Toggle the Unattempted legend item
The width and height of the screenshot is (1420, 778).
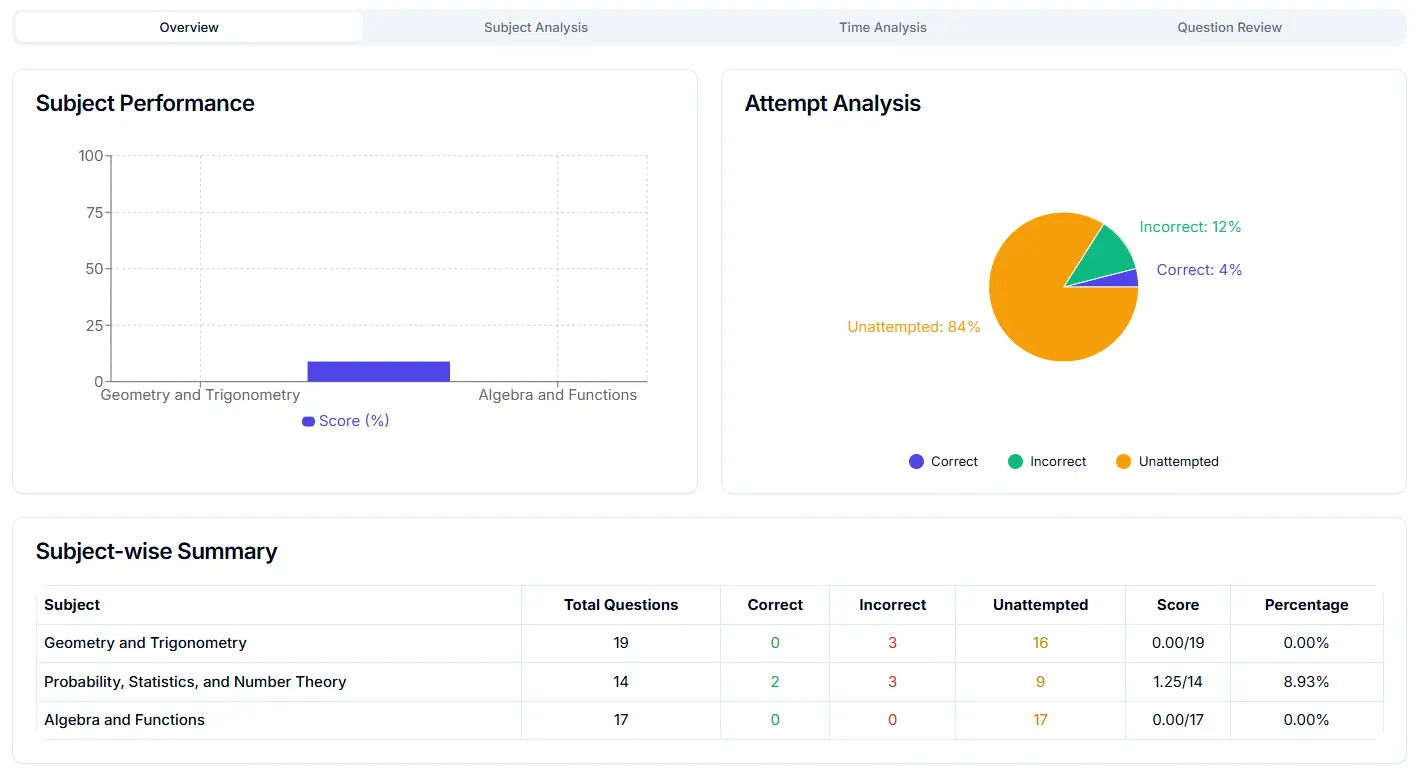[1166, 461]
